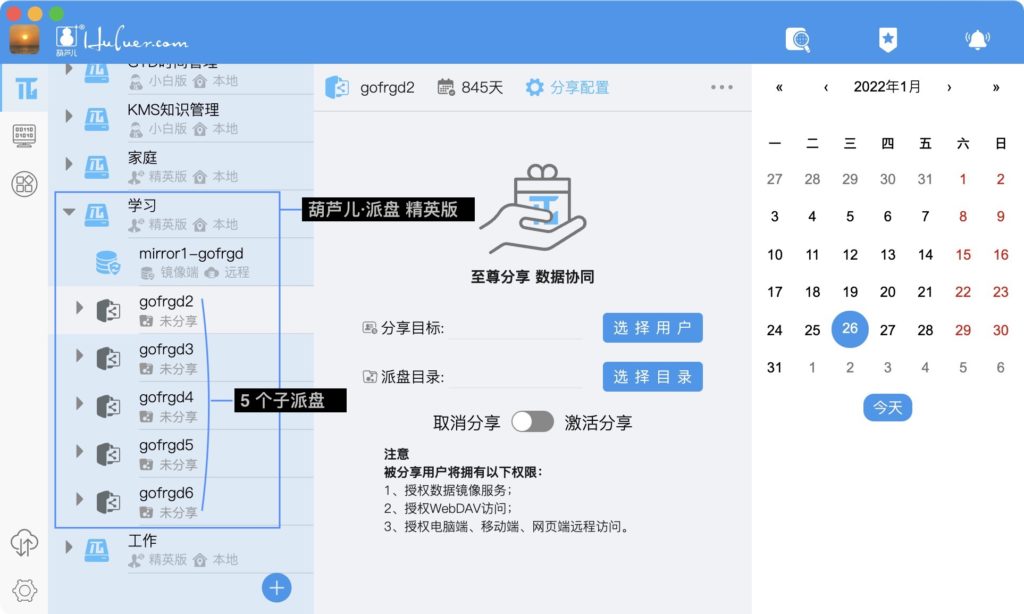
Task: Open 分享配置 share settings link
Action: (579, 88)
